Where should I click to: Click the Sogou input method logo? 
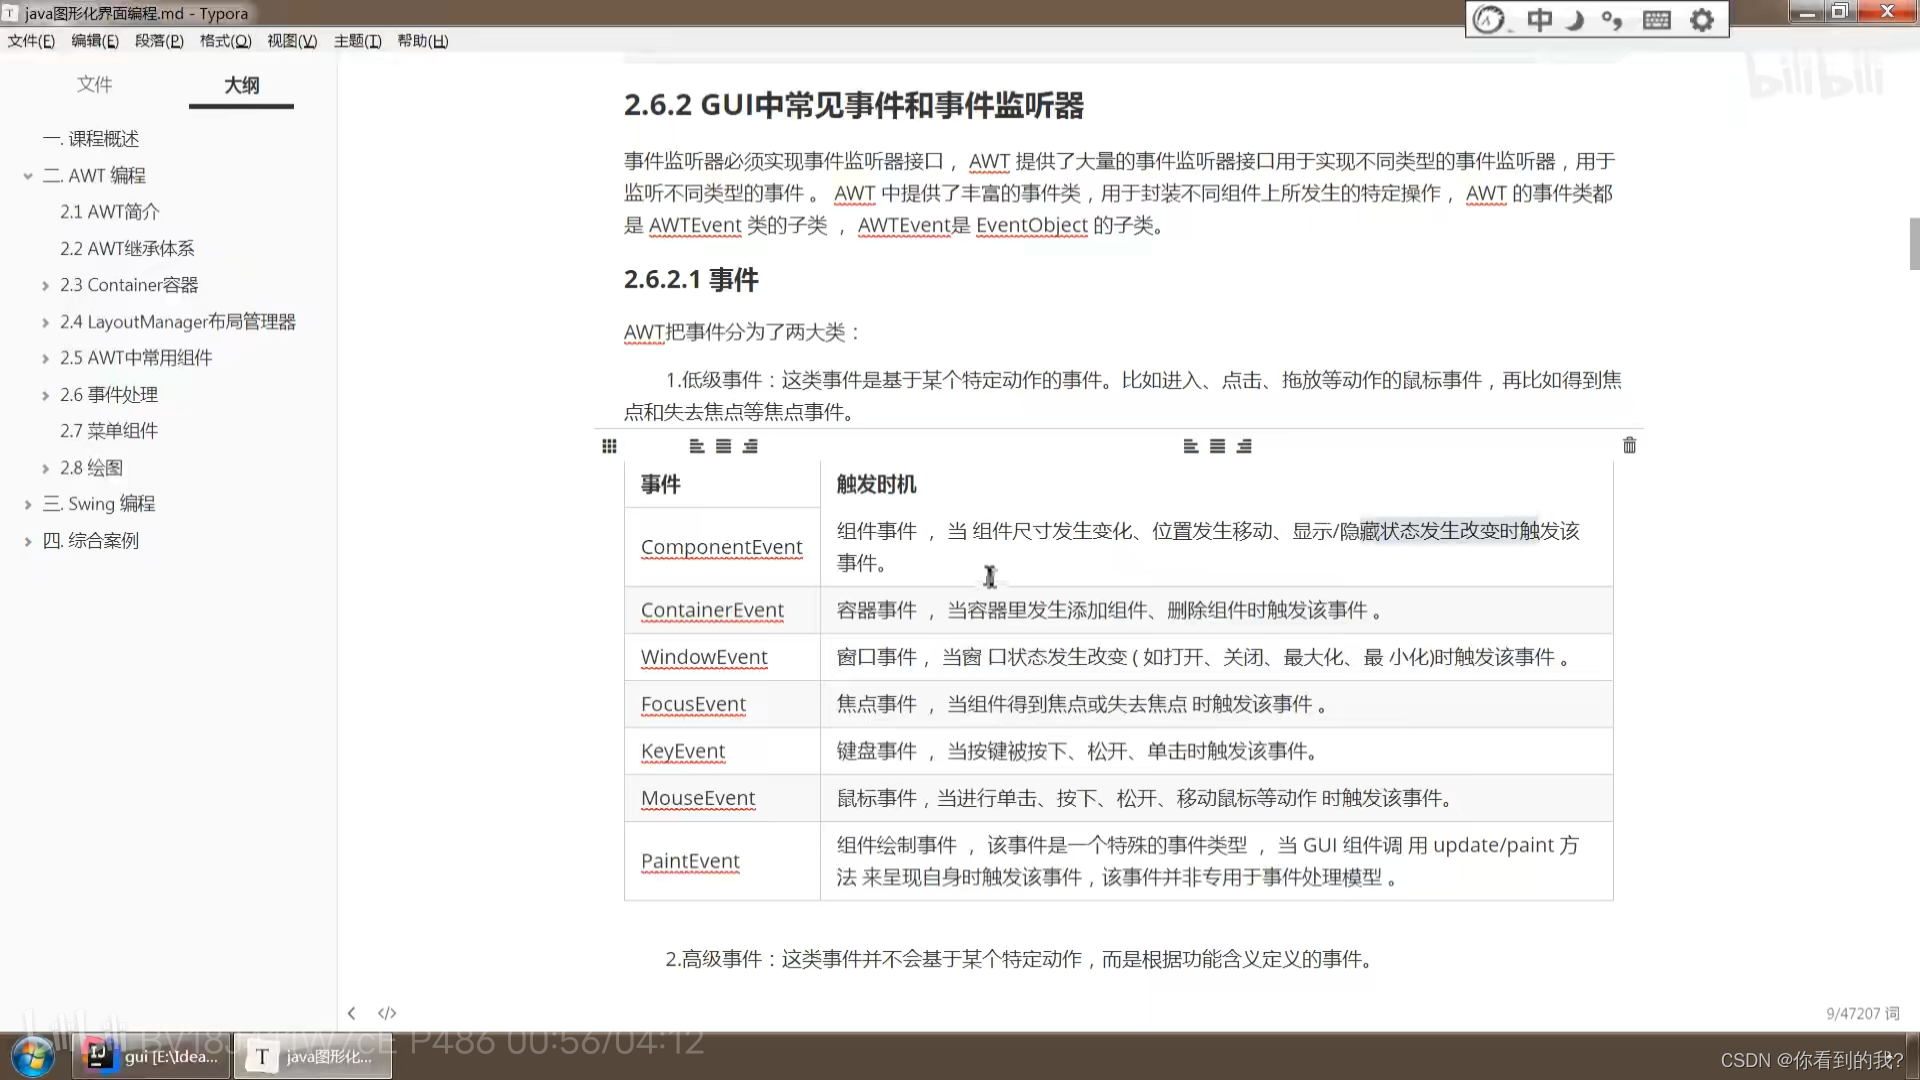click(x=1489, y=19)
